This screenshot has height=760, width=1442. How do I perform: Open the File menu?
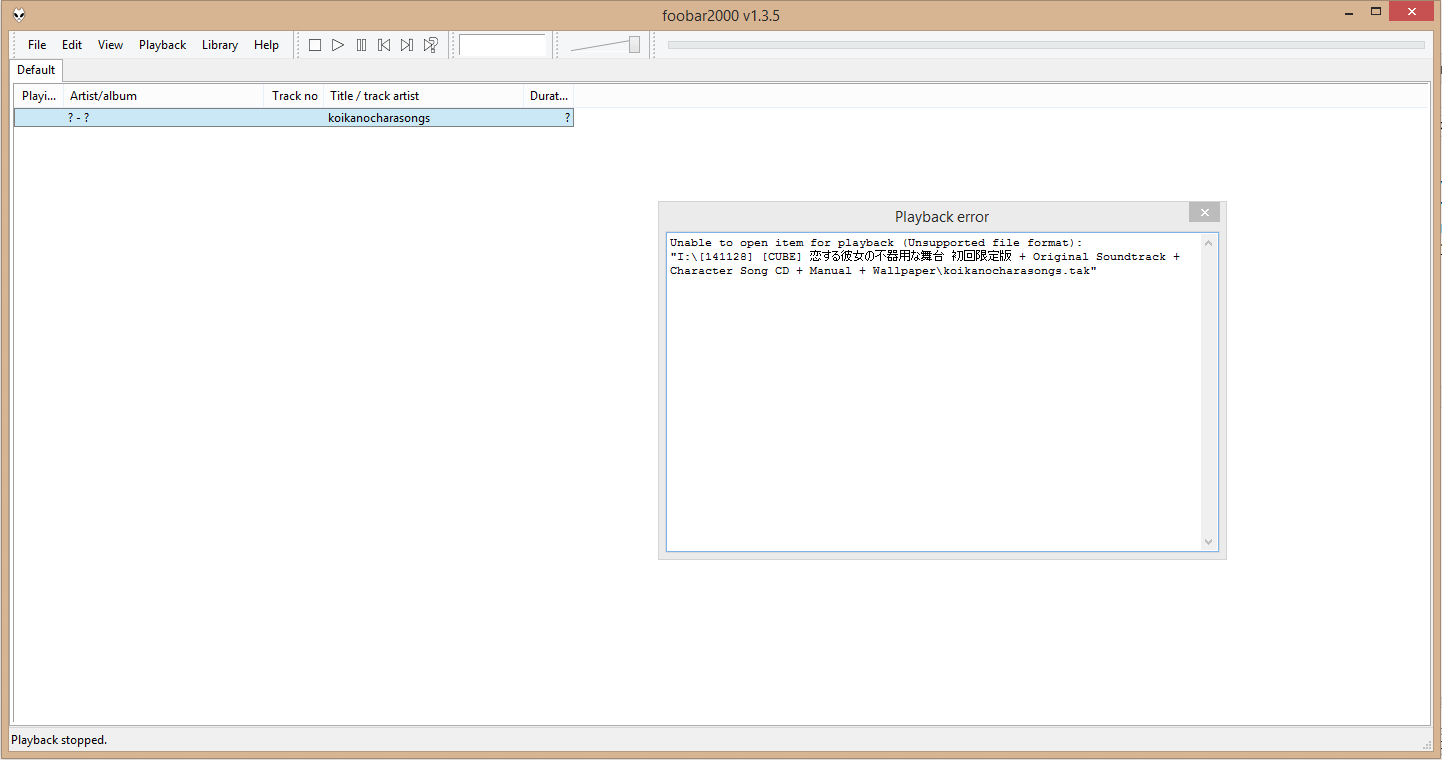coord(37,45)
